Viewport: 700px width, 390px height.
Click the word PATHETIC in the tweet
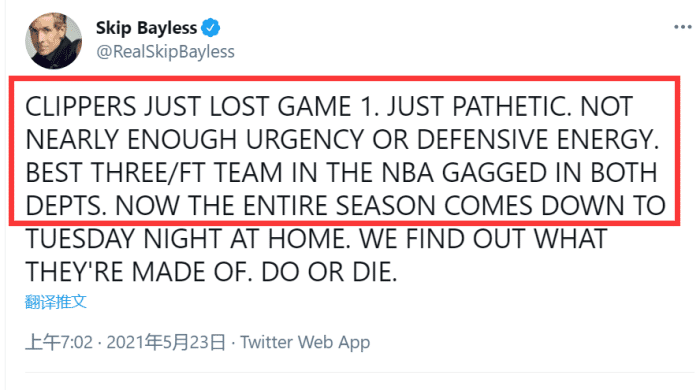click(x=511, y=107)
